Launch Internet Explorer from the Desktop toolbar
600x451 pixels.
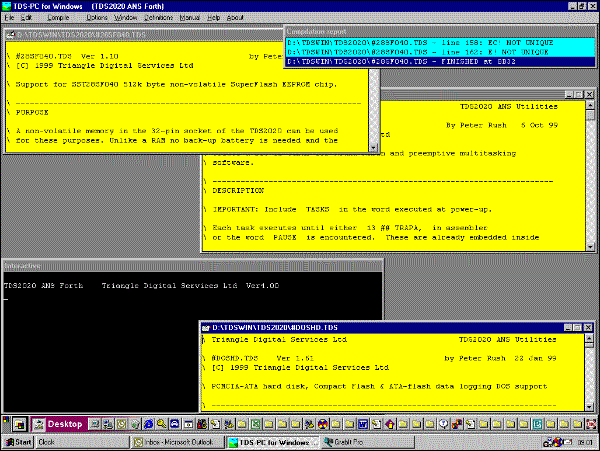[x=148, y=424]
